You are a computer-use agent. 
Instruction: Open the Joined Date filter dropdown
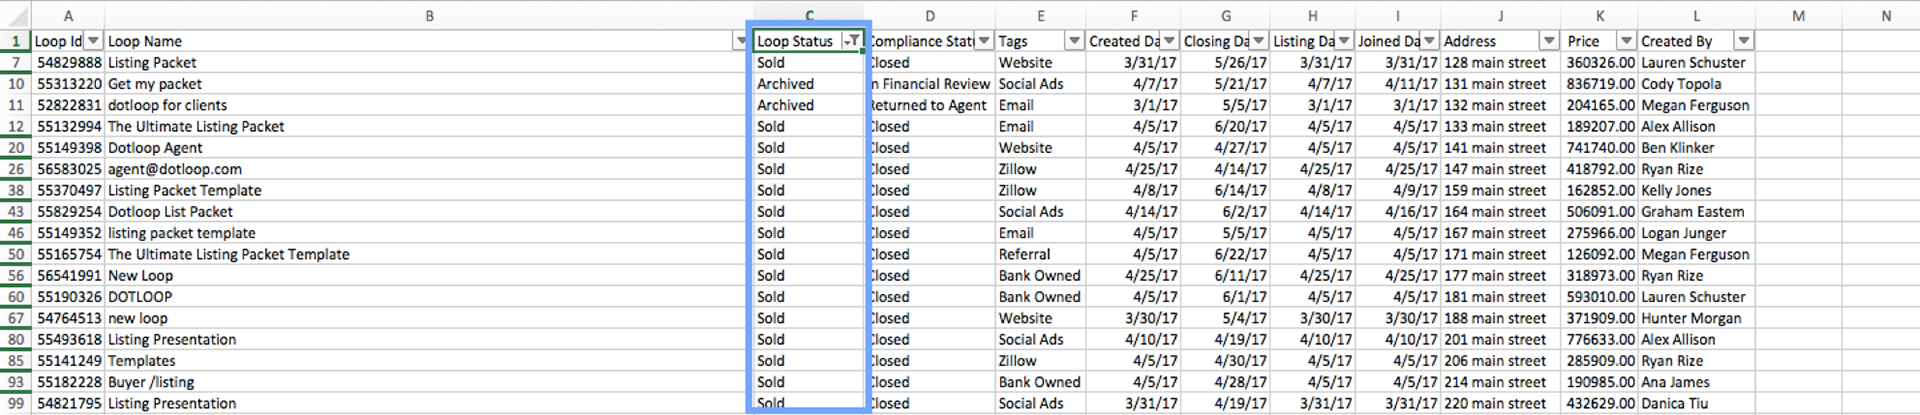[1430, 41]
